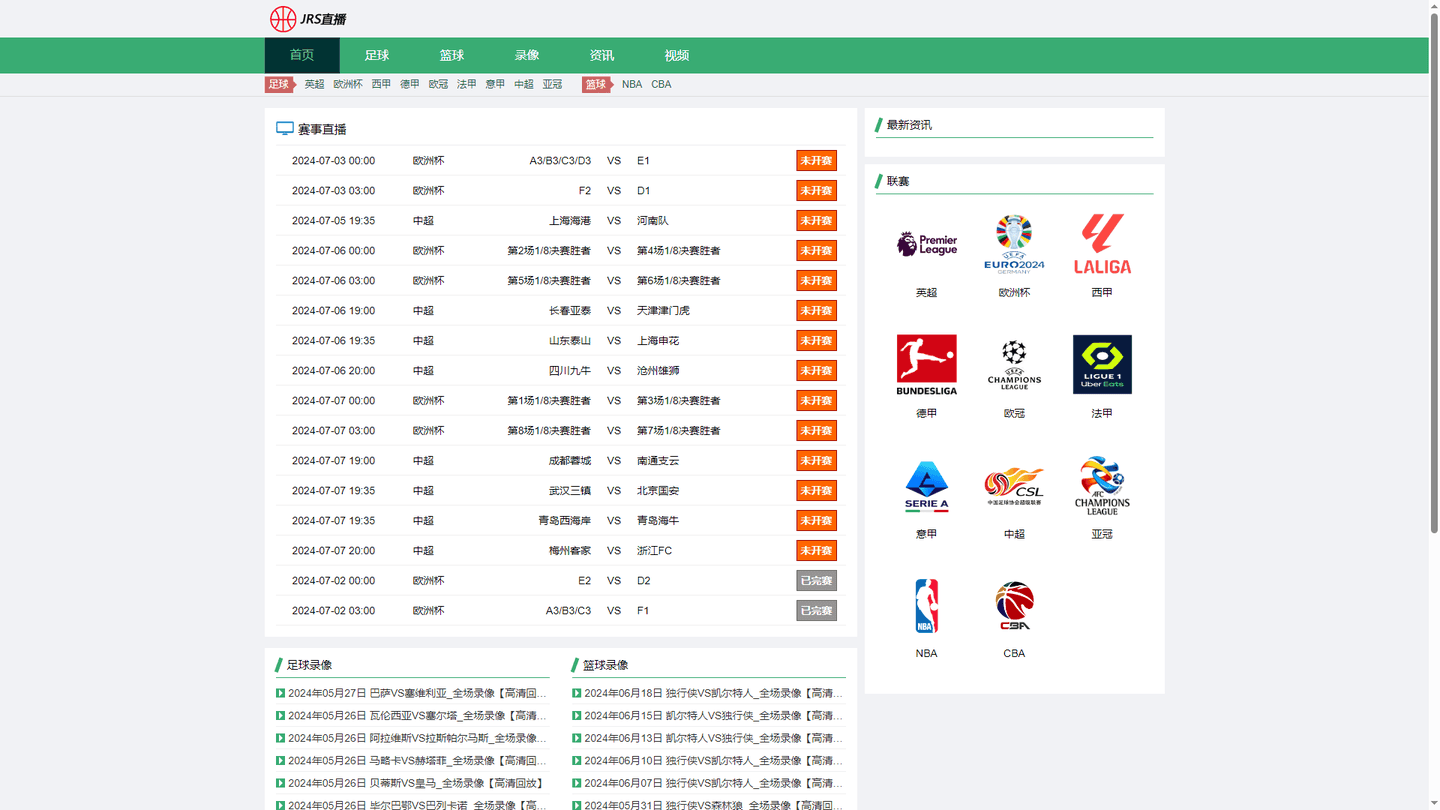Click team name 青岛海牛
Viewport: 1440px width, 810px height.
point(658,521)
